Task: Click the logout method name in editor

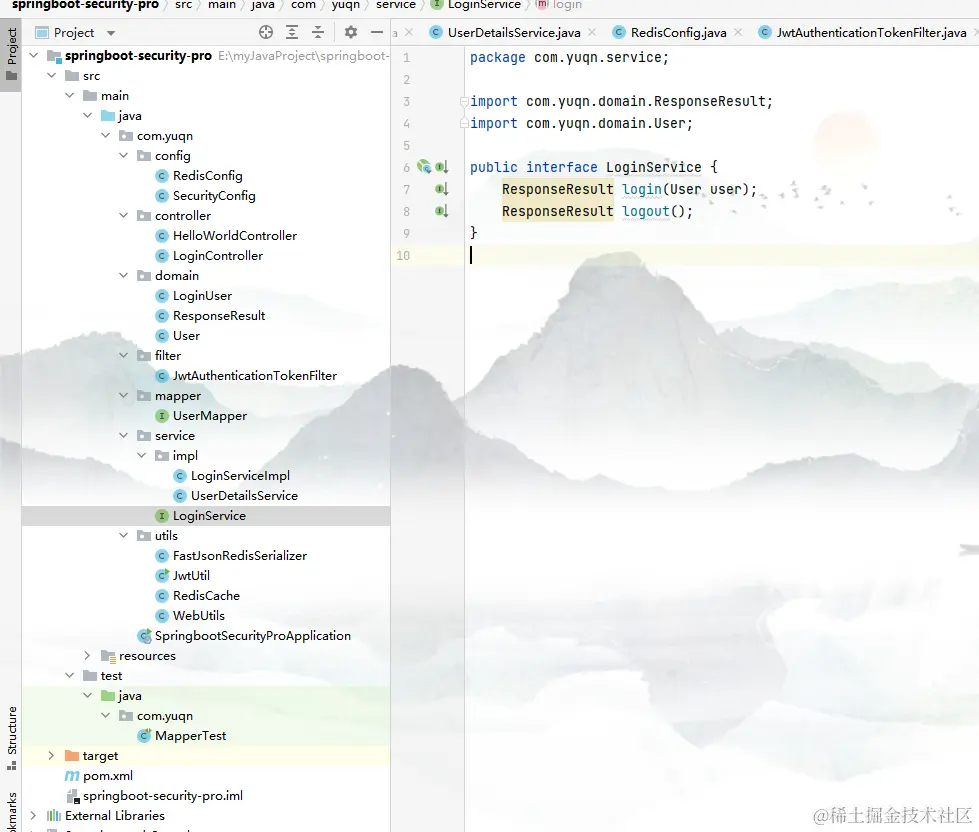Action: click(646, 211)
